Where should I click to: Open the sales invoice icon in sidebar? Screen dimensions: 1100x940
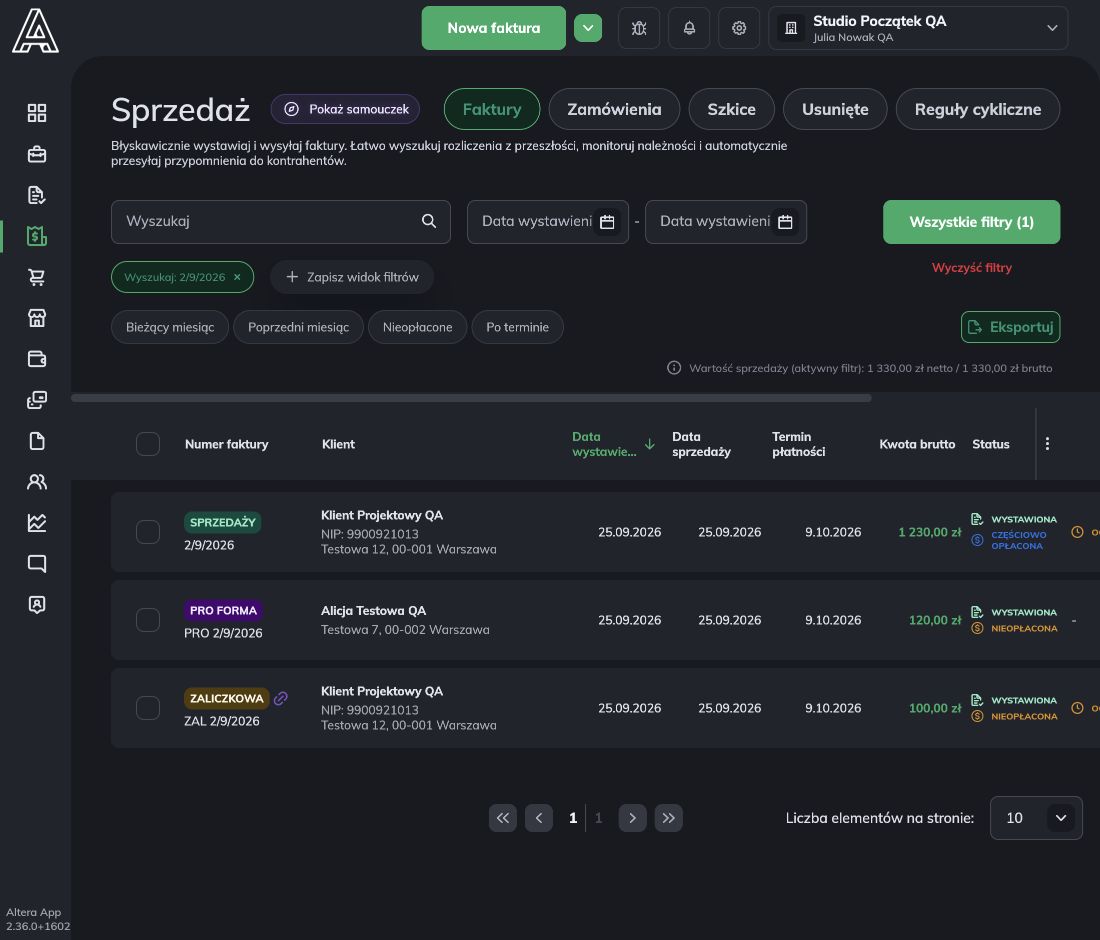coord(36,236)
